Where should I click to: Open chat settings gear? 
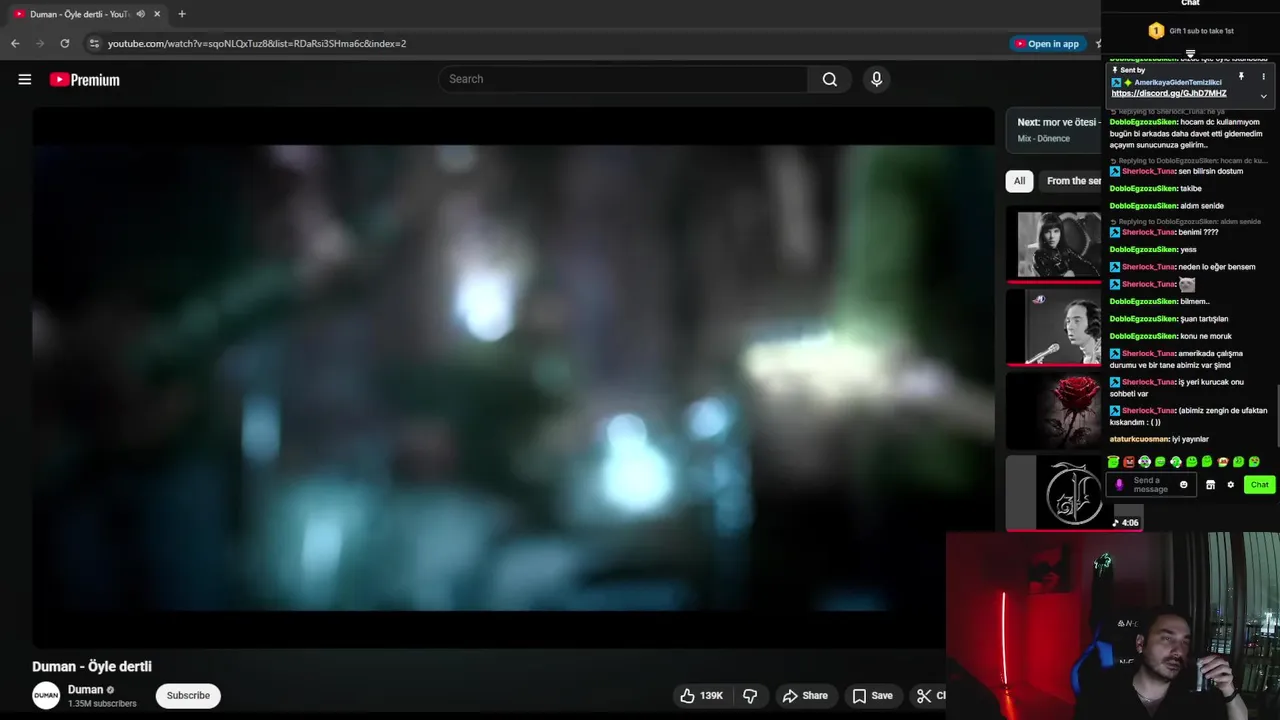[1231, 485]
